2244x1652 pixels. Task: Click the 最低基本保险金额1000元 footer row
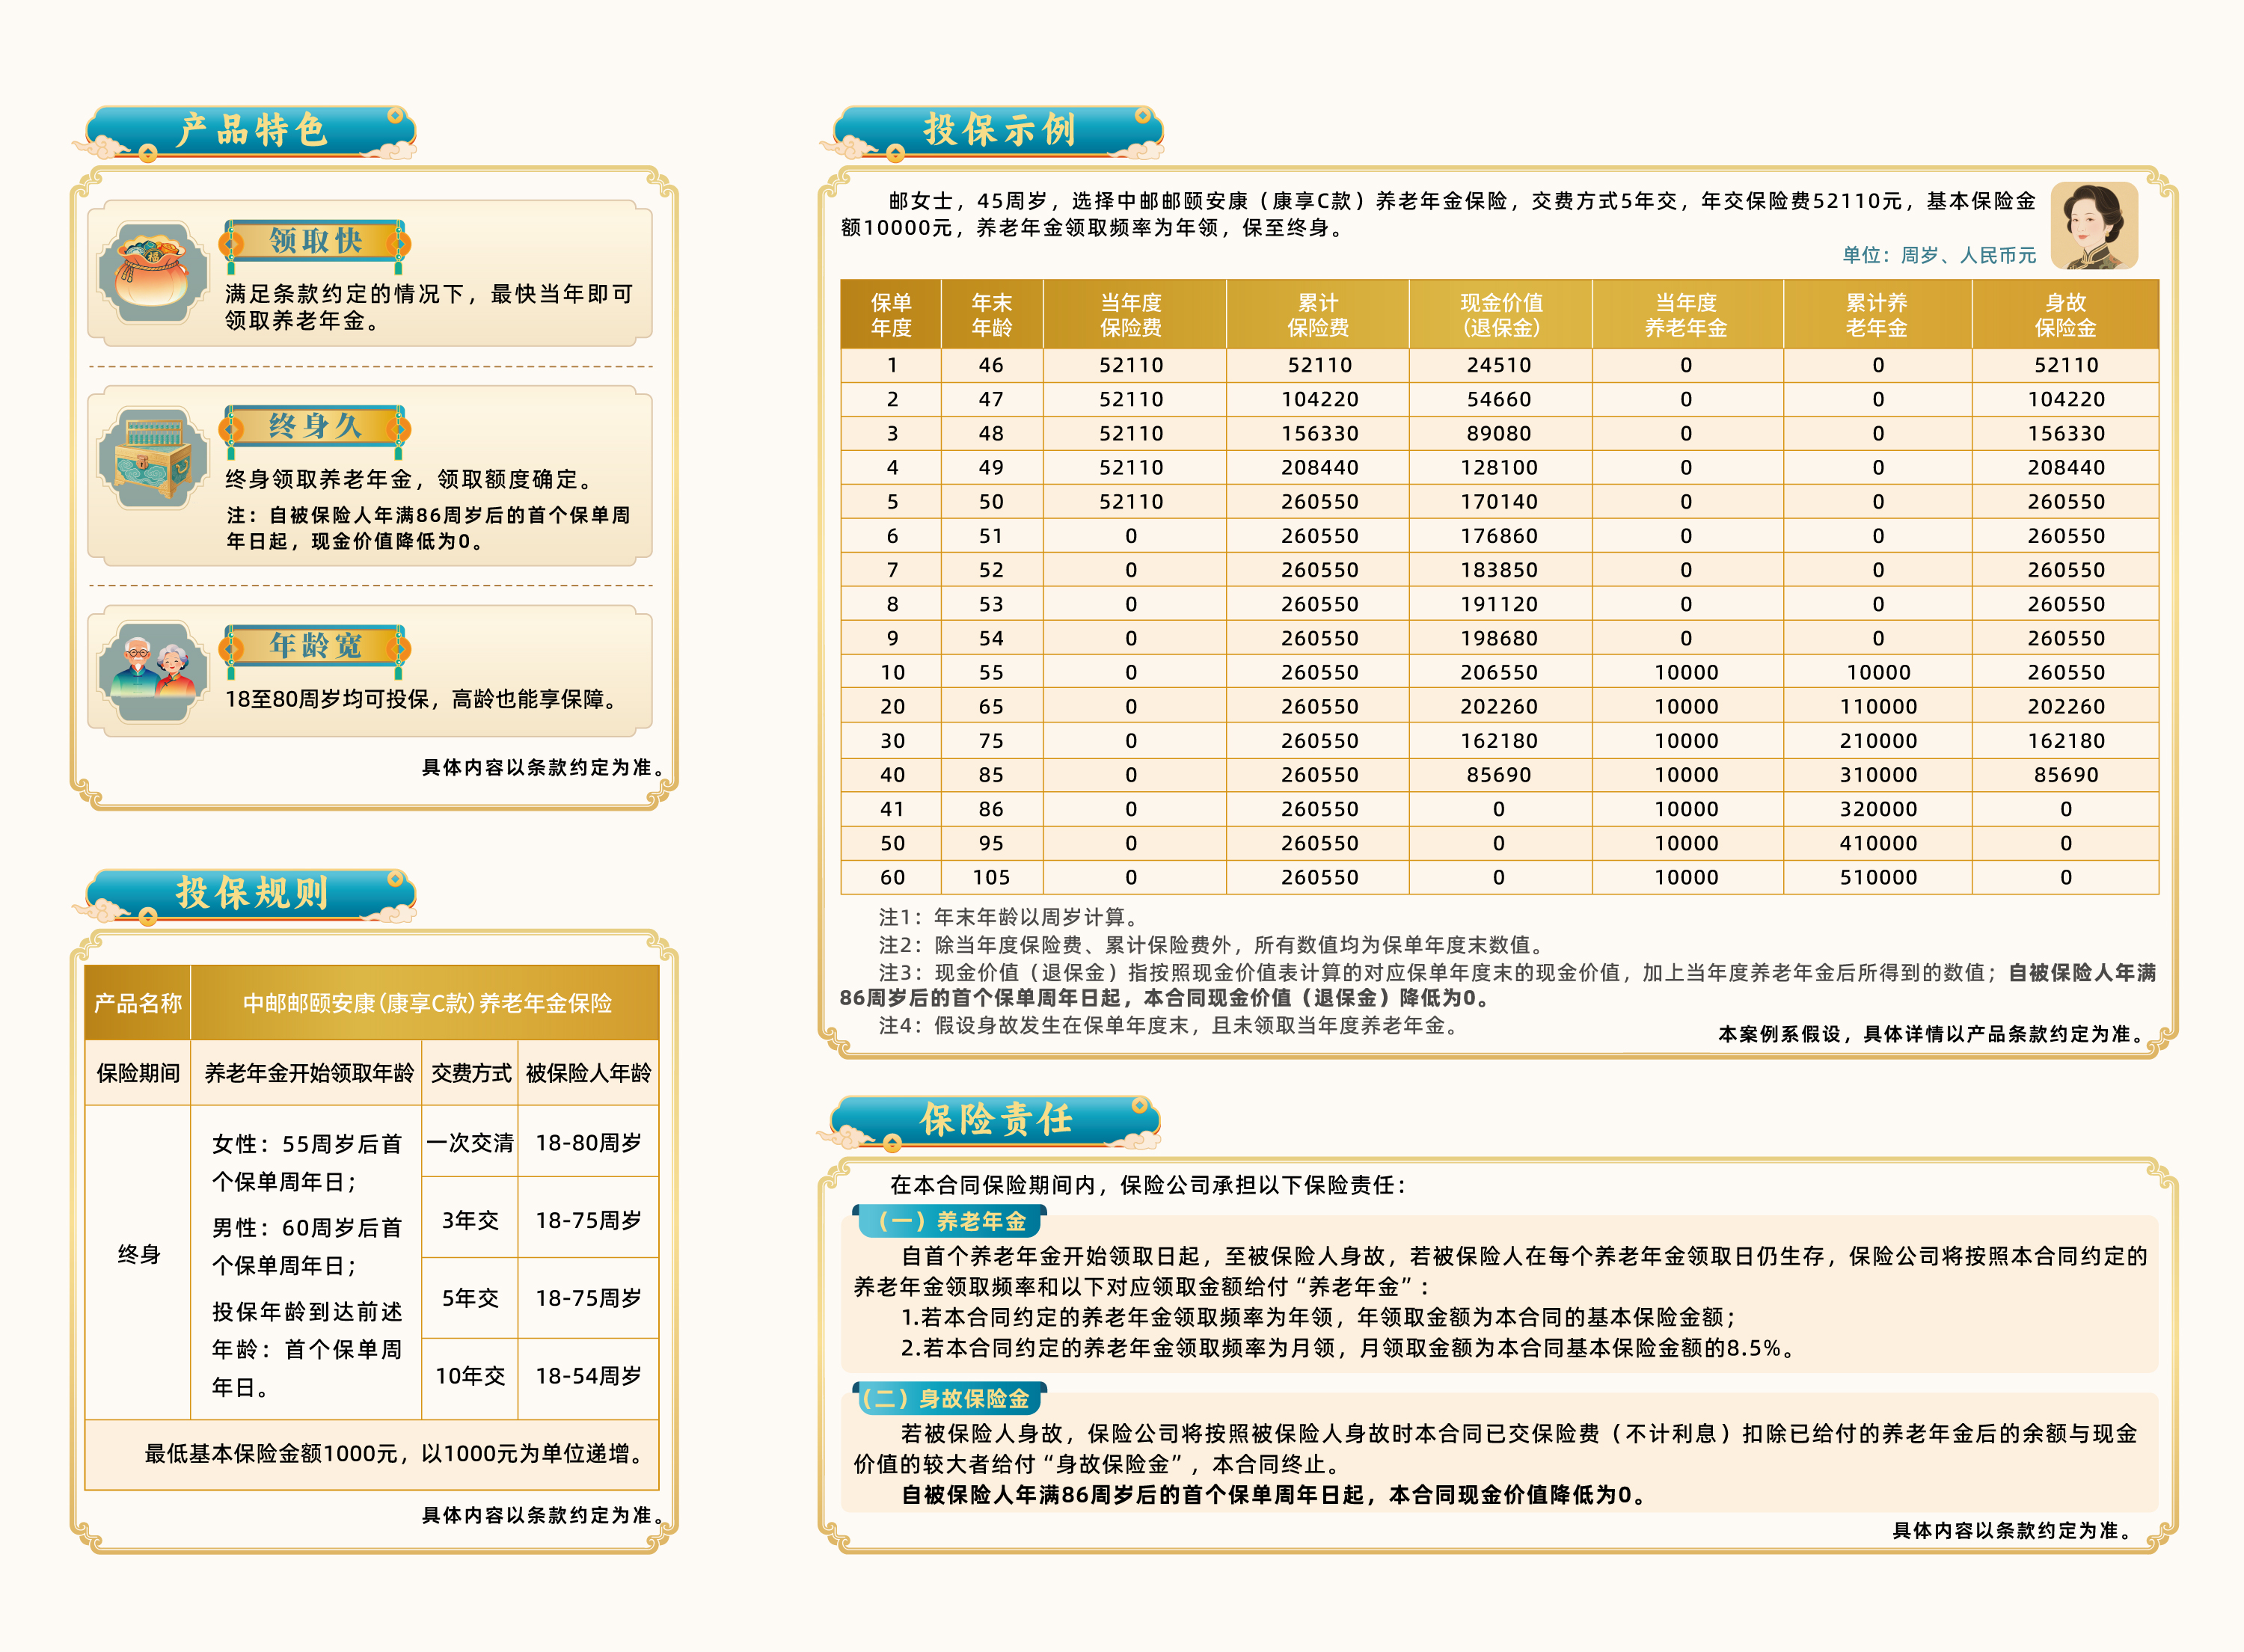(x=372, y=1454)
